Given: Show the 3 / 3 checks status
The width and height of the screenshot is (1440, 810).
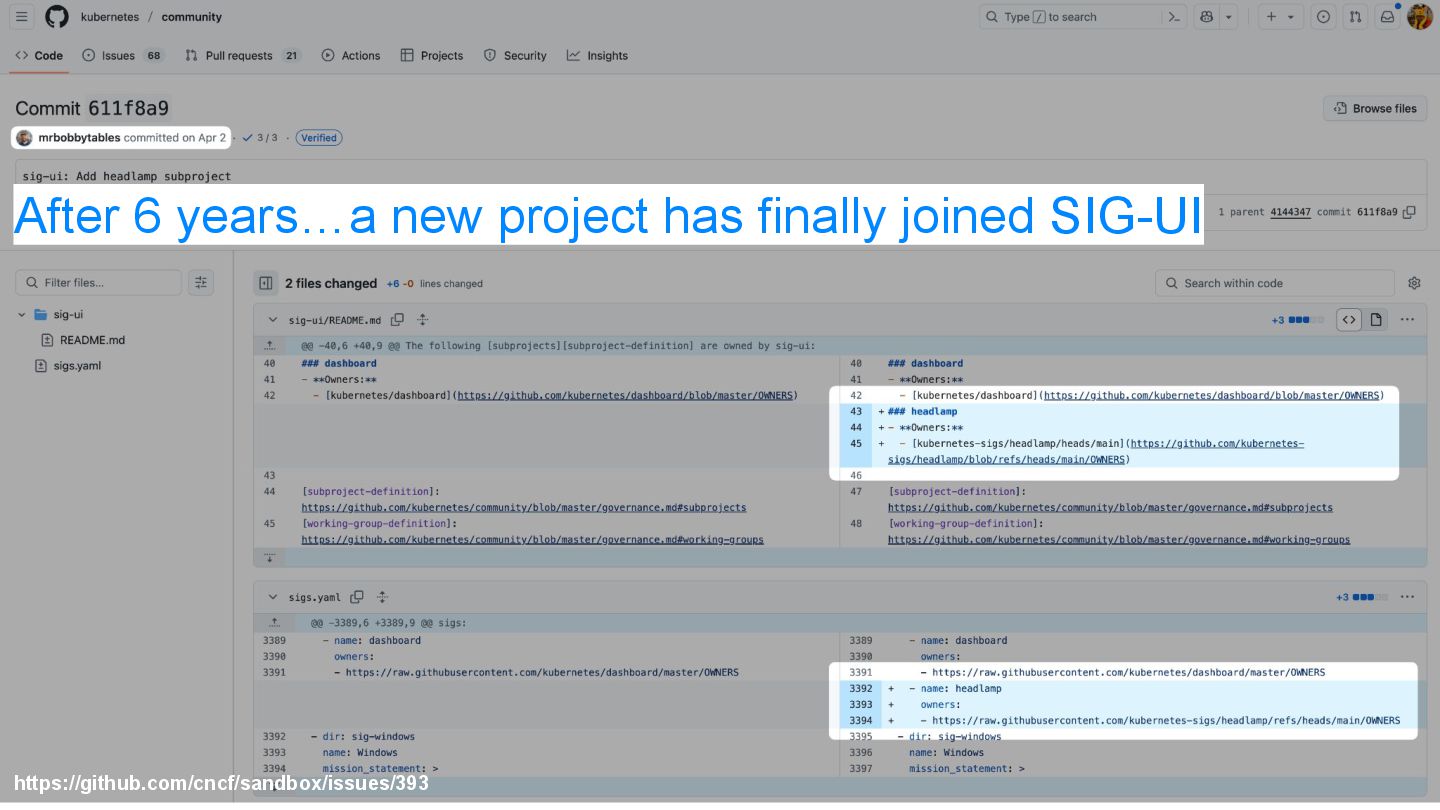Looking at the screenshot, I should pos(260,138).
